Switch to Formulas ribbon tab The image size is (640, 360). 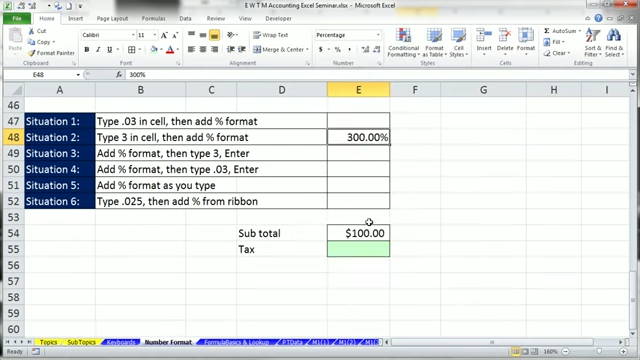[x=153, y=18]
